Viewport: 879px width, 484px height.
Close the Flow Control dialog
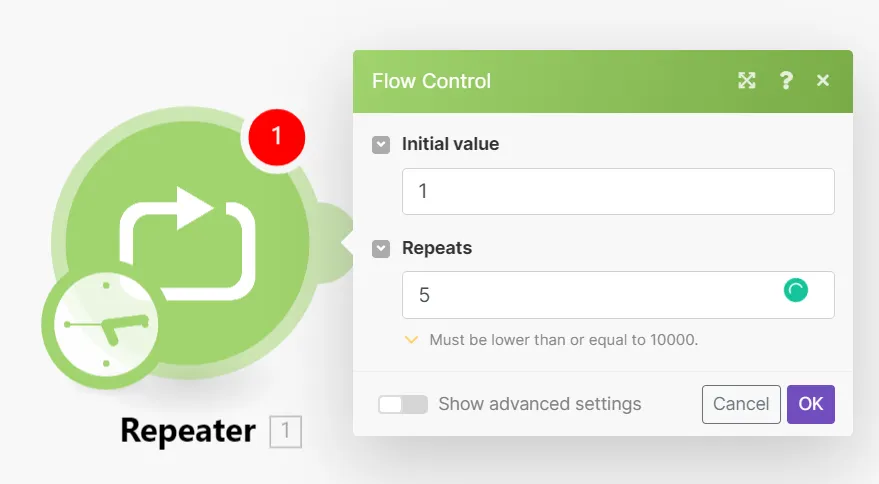823,81
